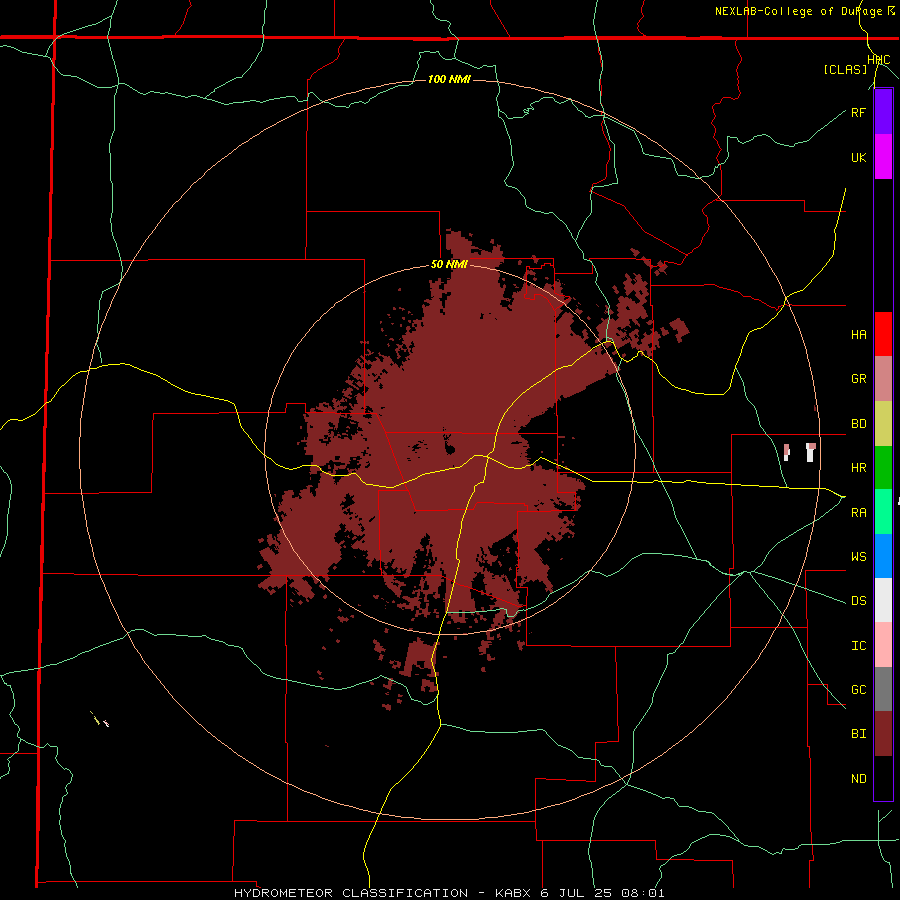Click the RA light green legend swatch
Image resolution: width=900 pixels, height=900 pixels.
(x=883, y=512)
